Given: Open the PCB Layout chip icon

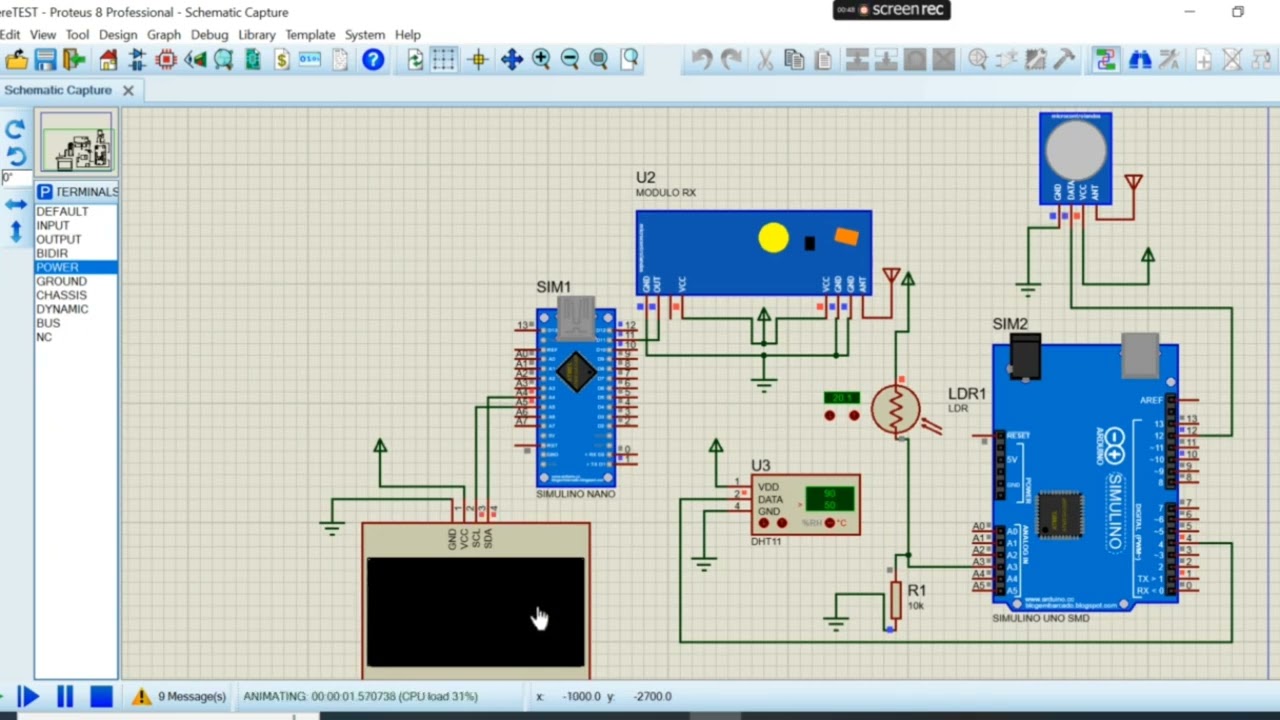Looking at the screenshot, I should coord(166,60).
